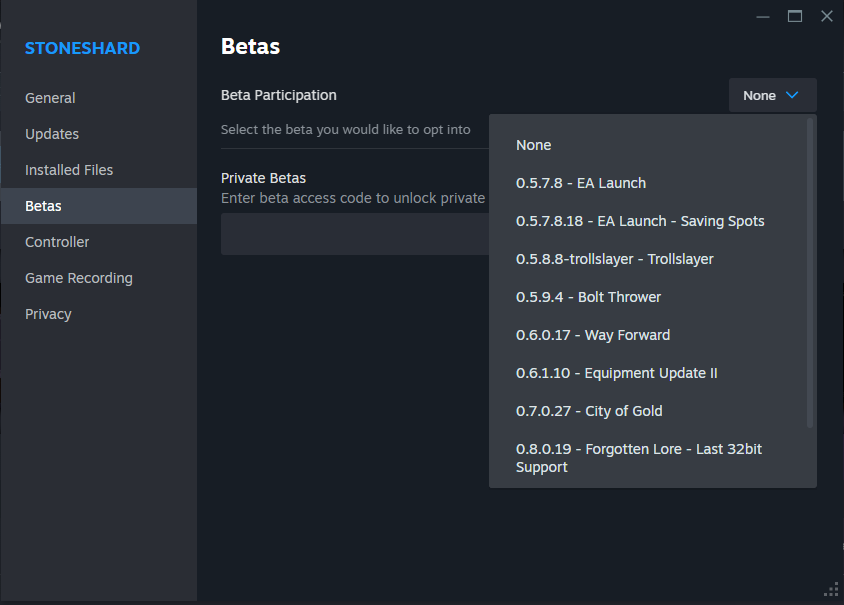The height and width of the screenshot is (605, 844).
Task: Click the Beta Participation label
Action: coord(279,95)
